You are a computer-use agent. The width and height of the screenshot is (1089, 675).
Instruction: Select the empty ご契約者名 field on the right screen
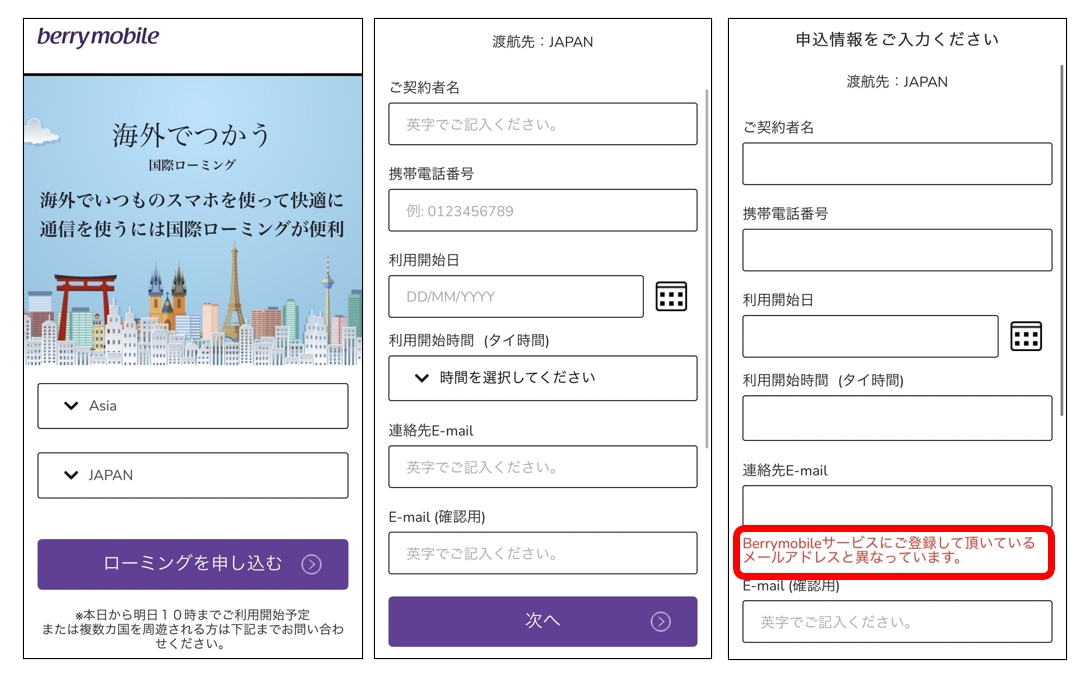click(897, 164)
